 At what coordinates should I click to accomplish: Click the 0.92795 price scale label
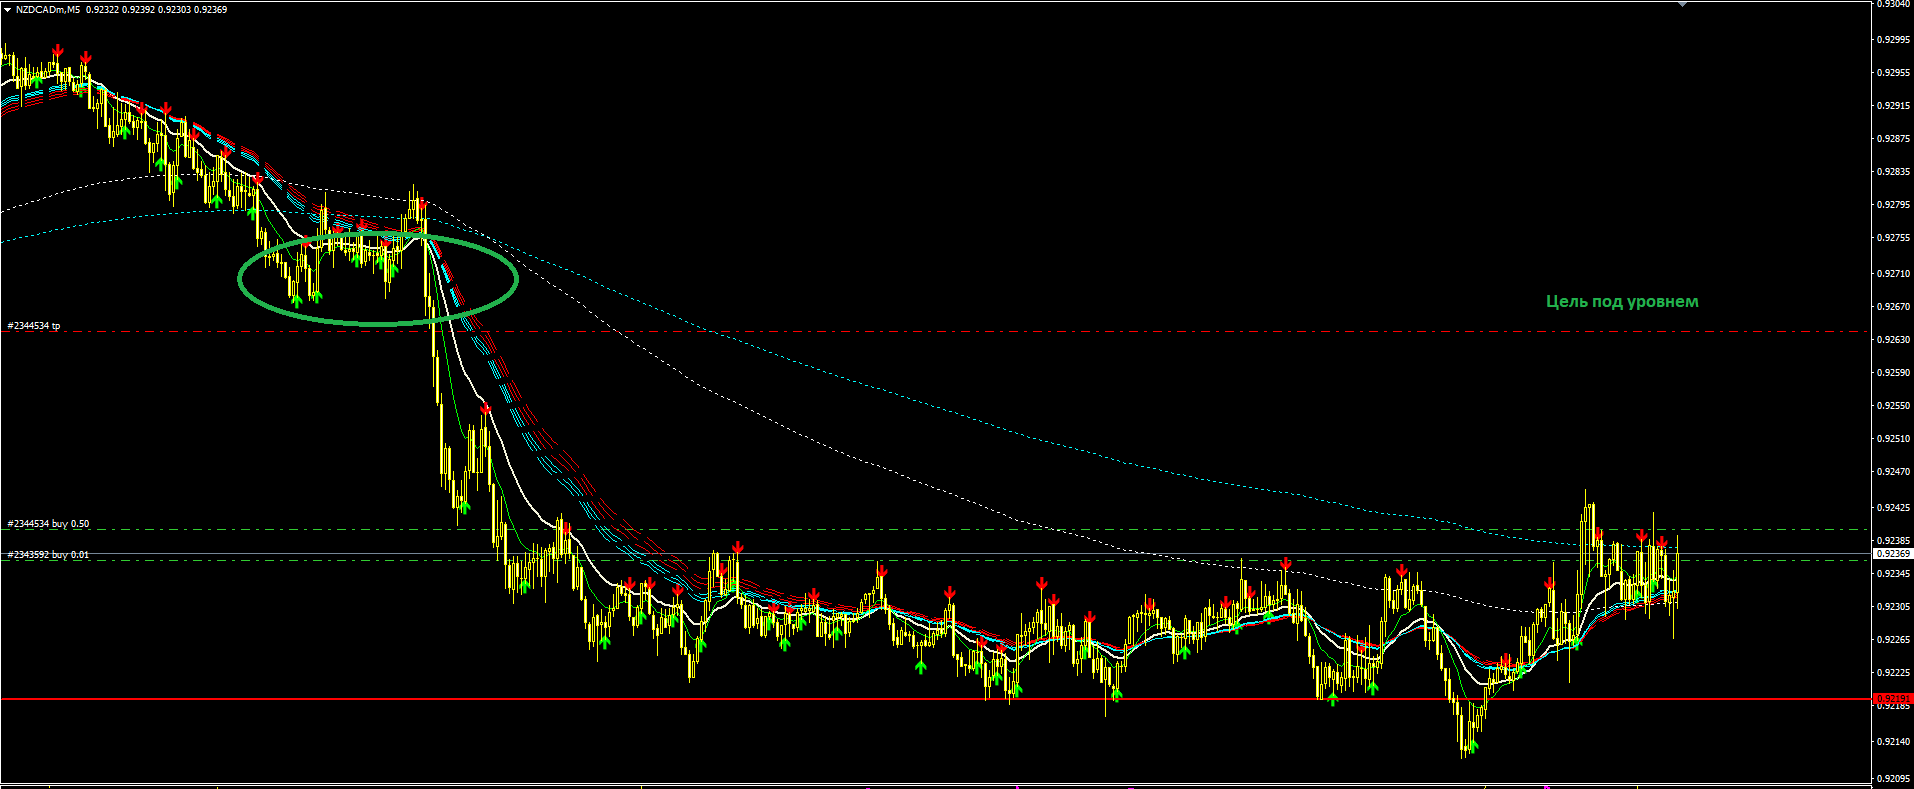click(x=1892, y=205)
